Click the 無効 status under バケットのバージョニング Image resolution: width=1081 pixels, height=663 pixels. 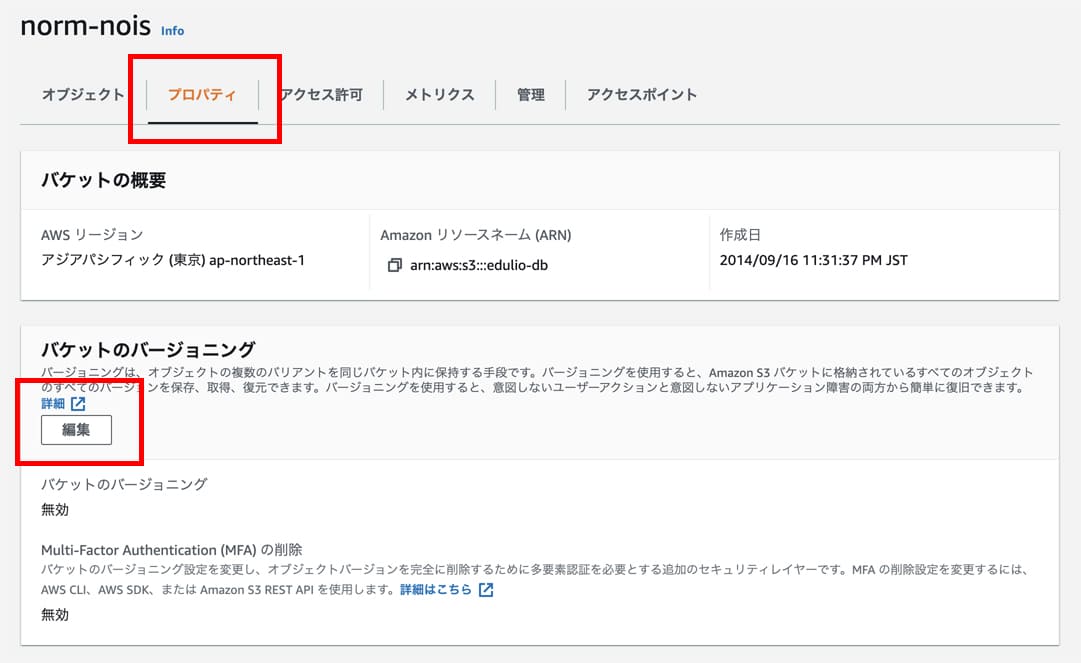[55, 510]
